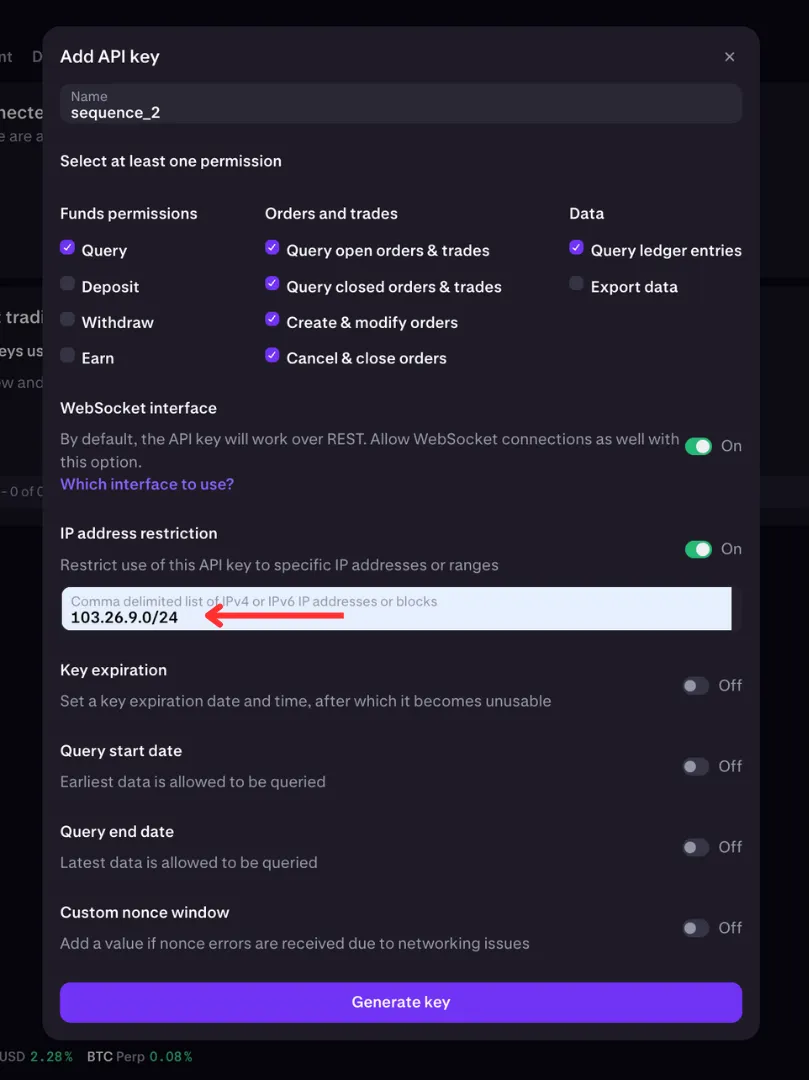Screen dimensions: 809x1080
Task: Uncheck Query open orders & trades
Action: pyautogui.click(x=272, y=247)
